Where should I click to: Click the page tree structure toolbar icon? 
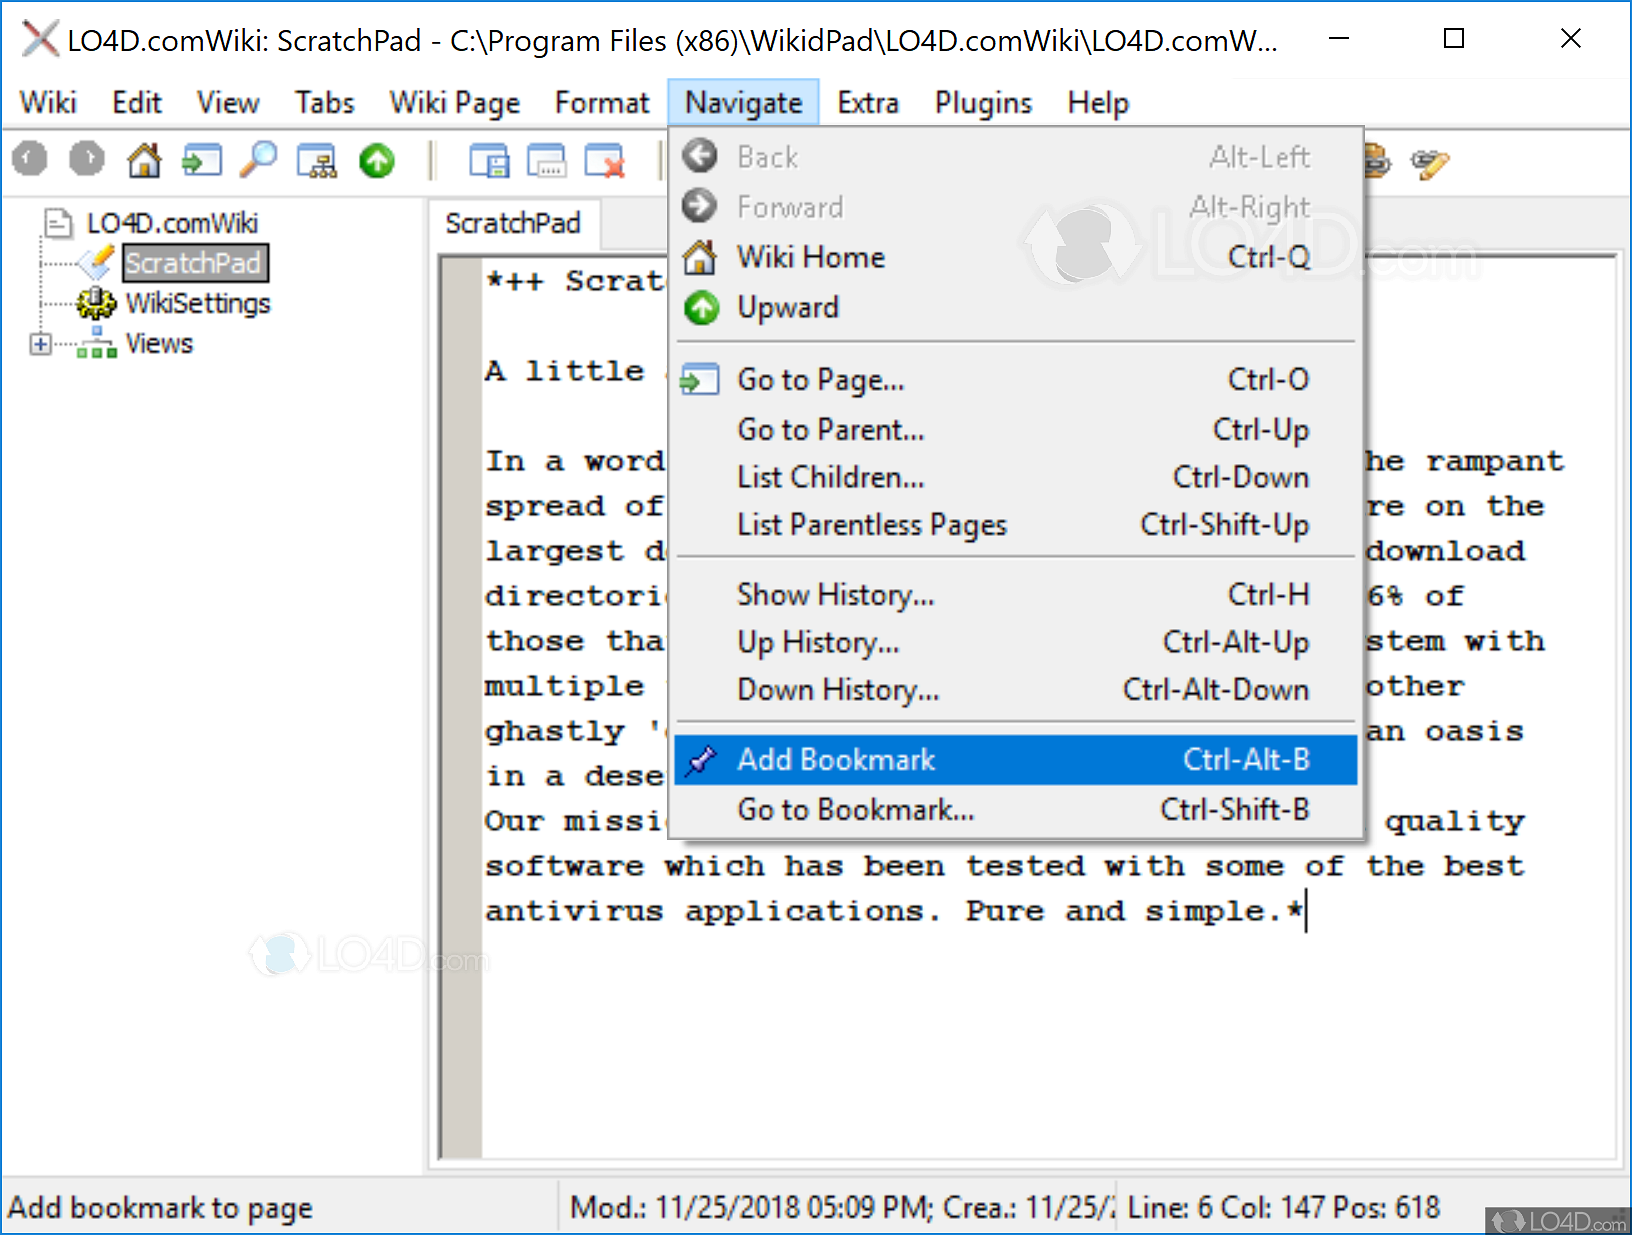317,161
